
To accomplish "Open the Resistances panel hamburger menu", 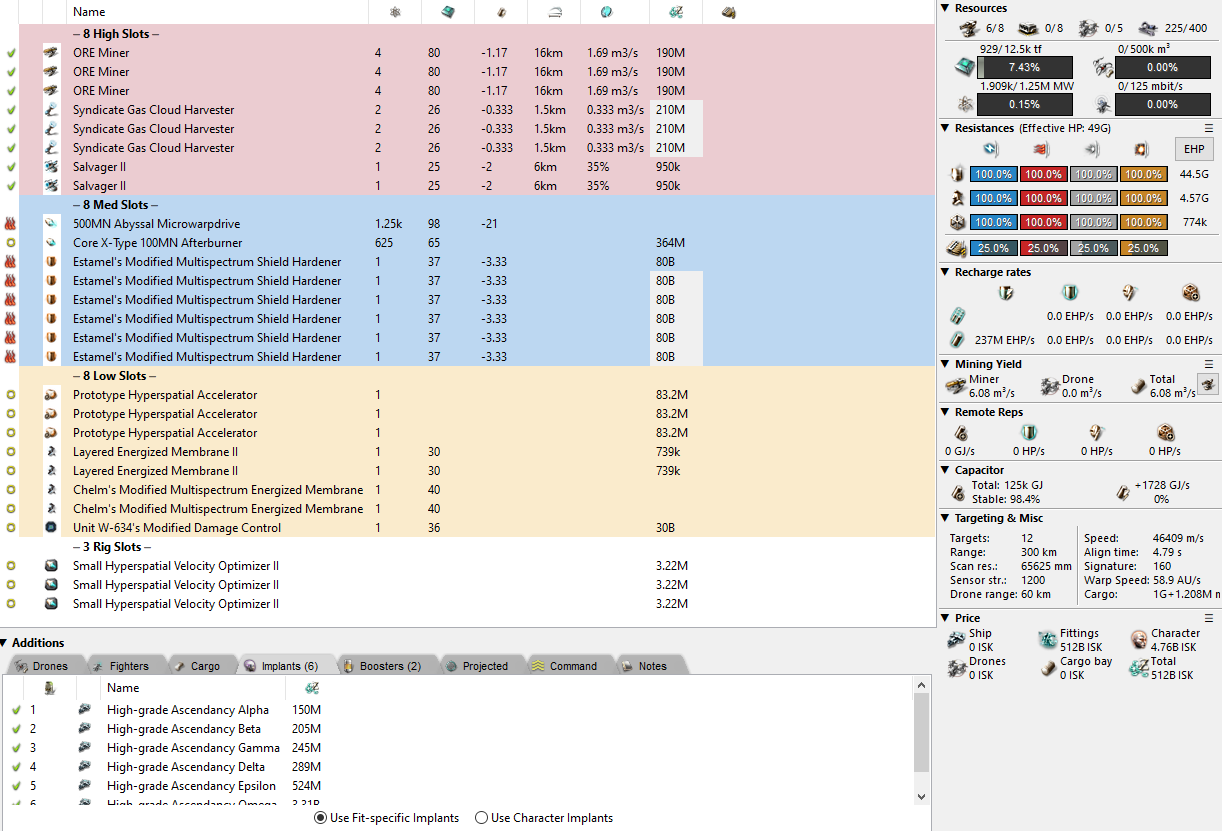I will (1208, 128).
